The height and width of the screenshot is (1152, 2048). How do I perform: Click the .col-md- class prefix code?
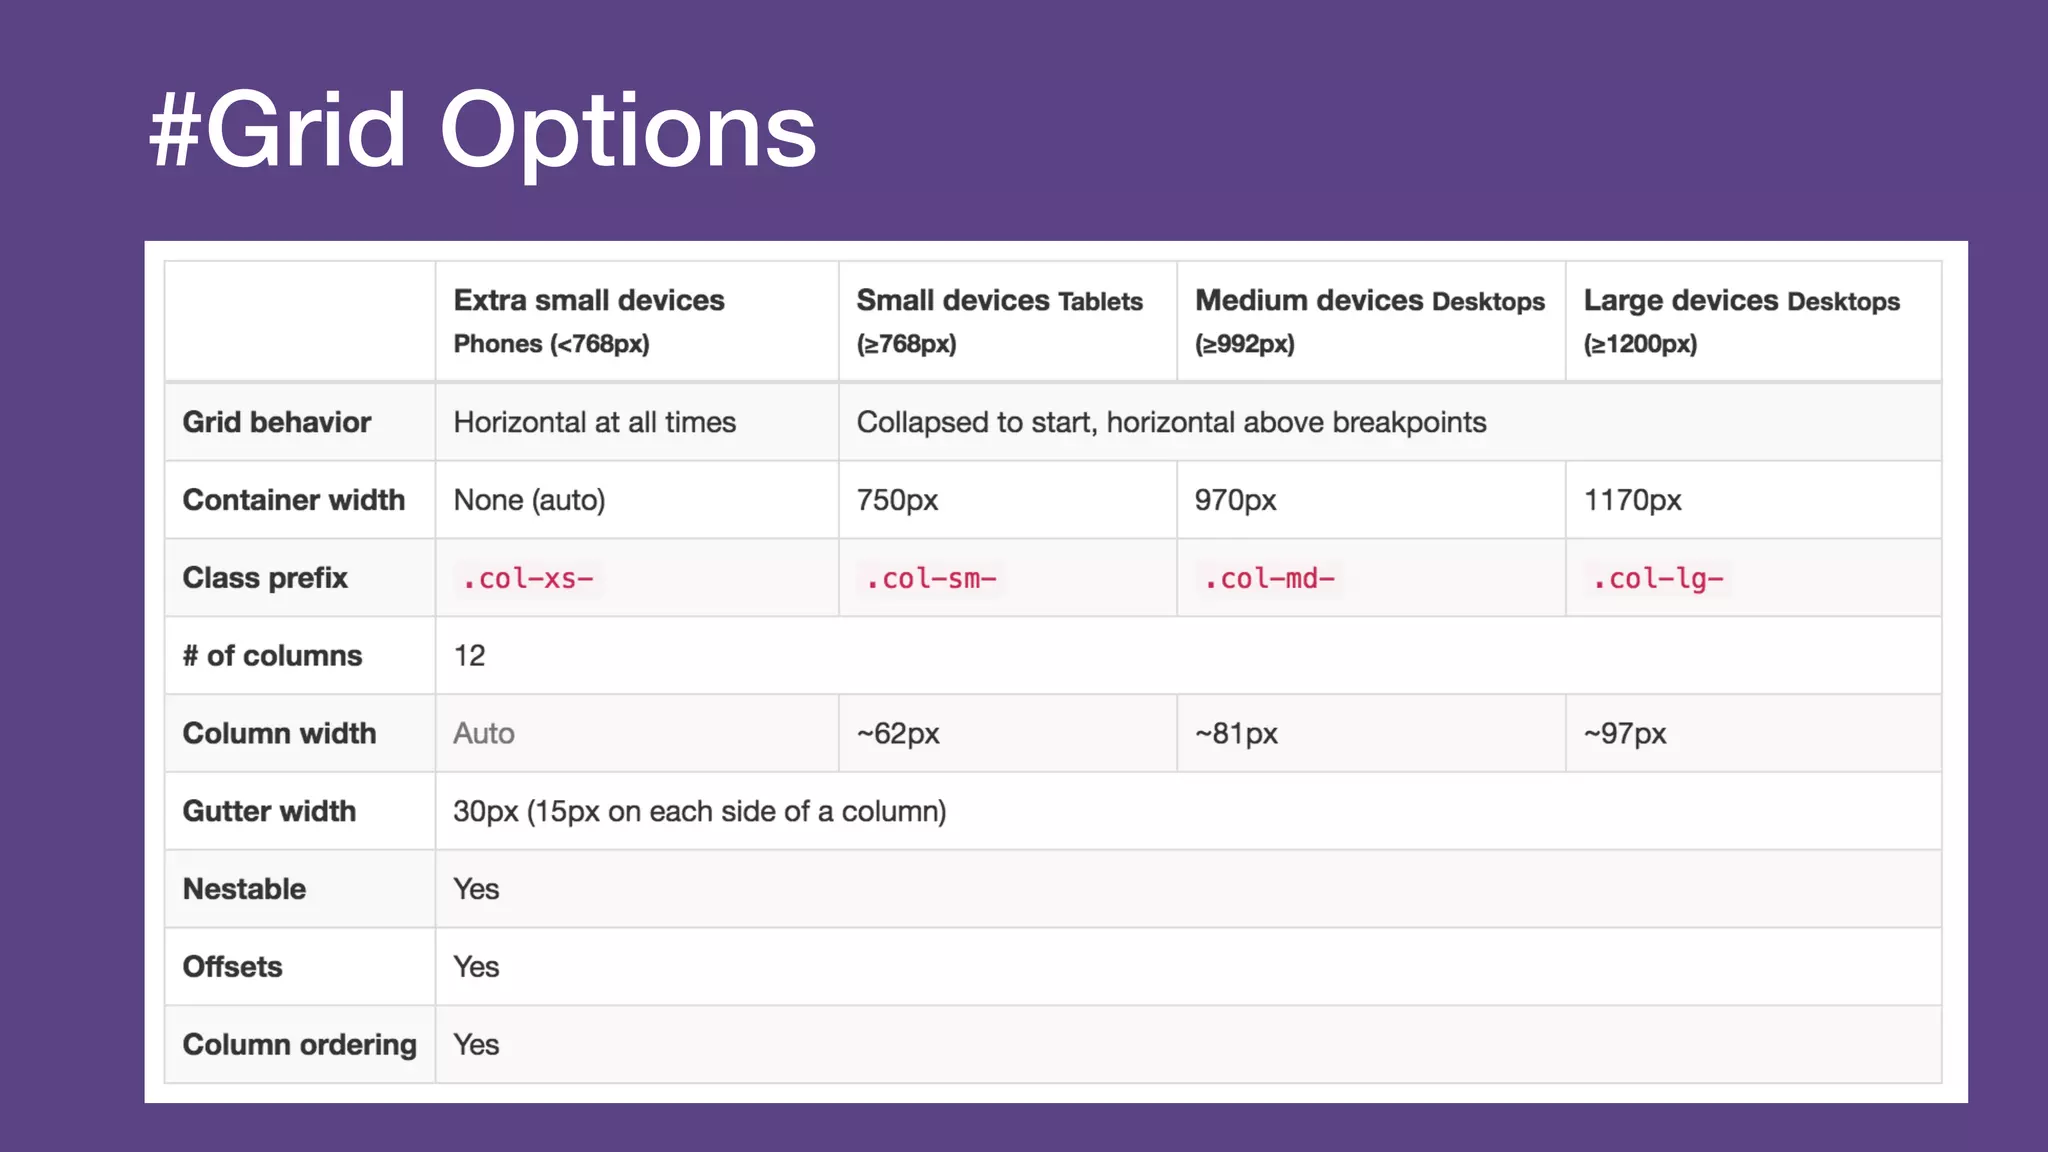[x=1268, y=579]
